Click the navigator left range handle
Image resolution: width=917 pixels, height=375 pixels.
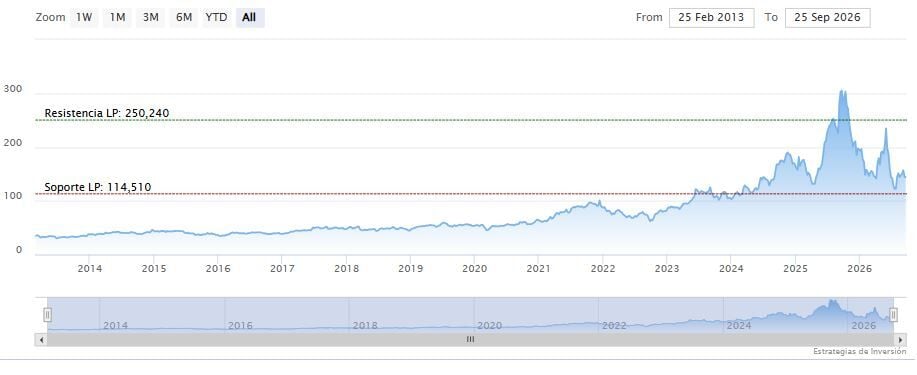[47, 315]
